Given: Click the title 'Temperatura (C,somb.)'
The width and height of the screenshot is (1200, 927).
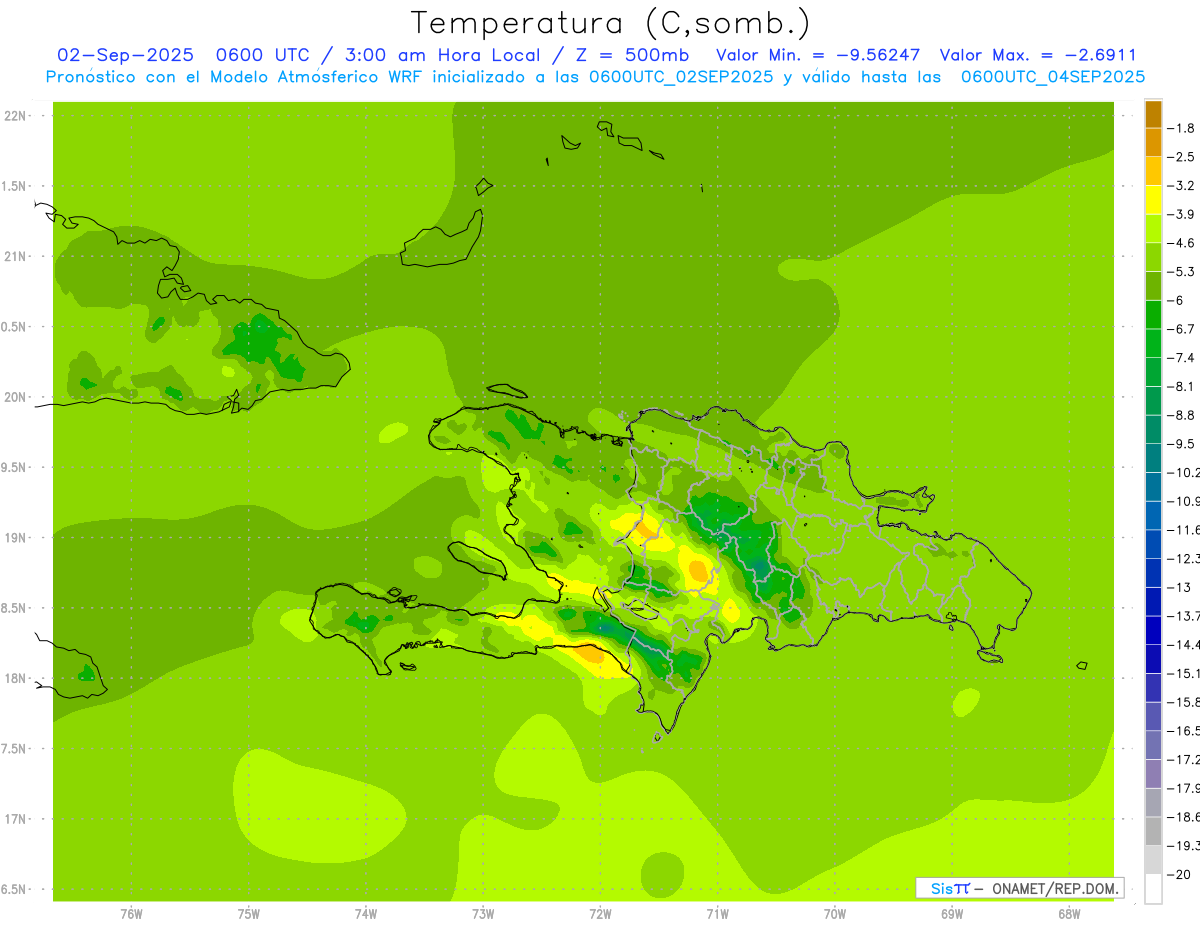Looking at the screenshot, I should point(610,23).
